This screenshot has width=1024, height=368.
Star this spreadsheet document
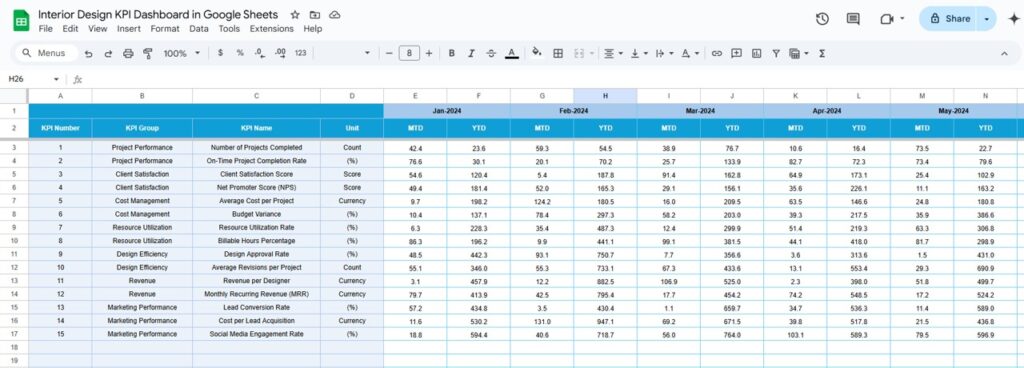pyautogui.click(x=295, y=14)
